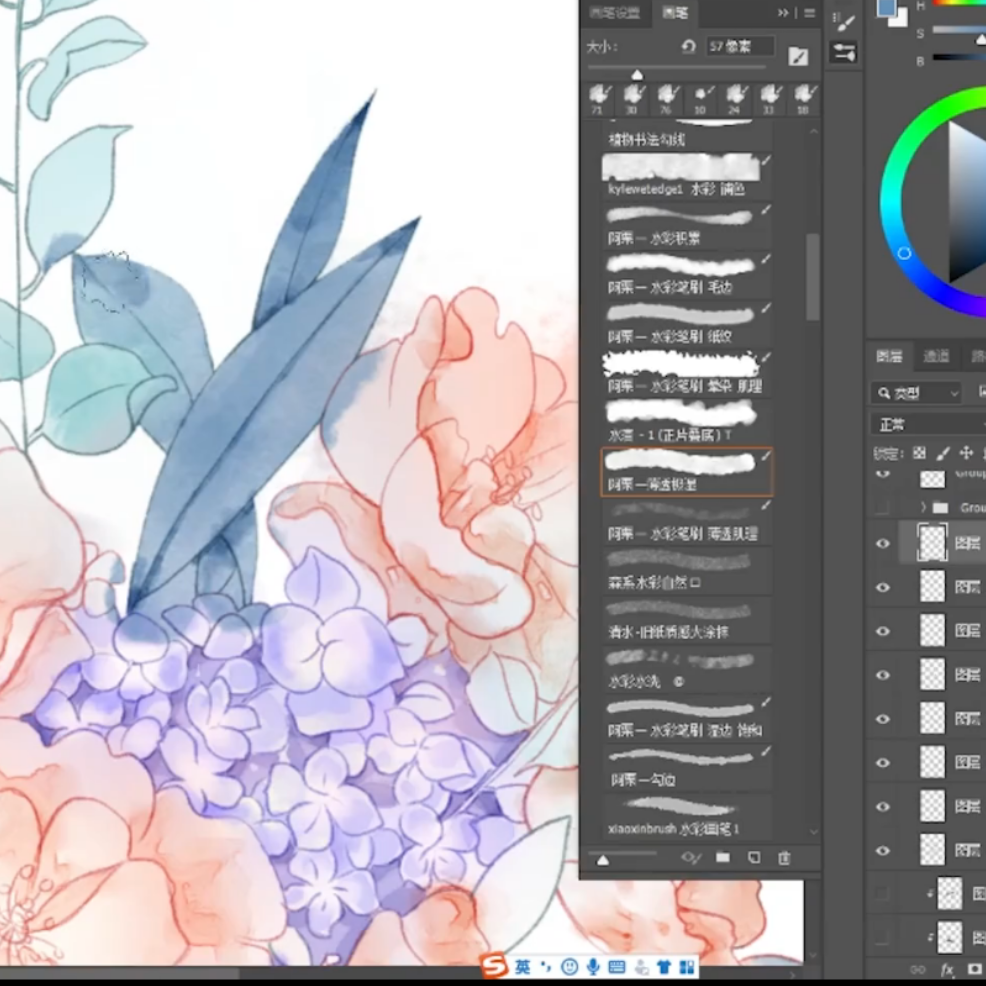Hide the layer directly below the selected layer
Image resolution: width=986 pixels, height=986 pixels.
[883, 587]
